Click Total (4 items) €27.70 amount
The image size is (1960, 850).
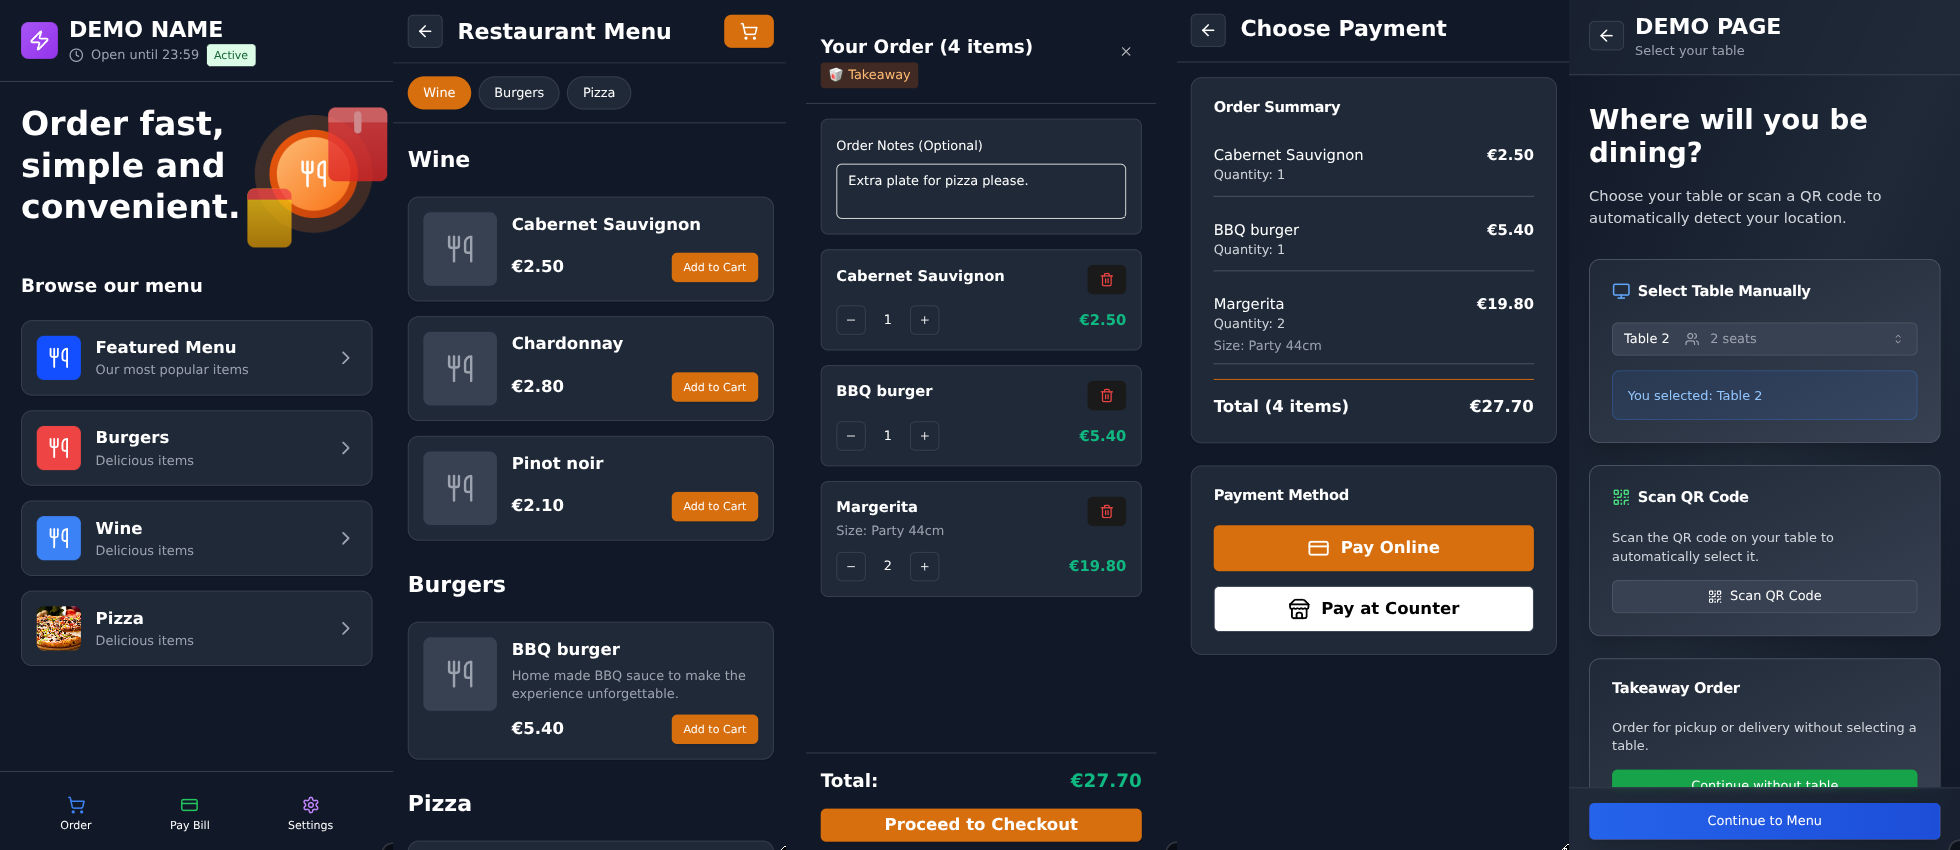pyautogui.click(x=1501, y=406)
